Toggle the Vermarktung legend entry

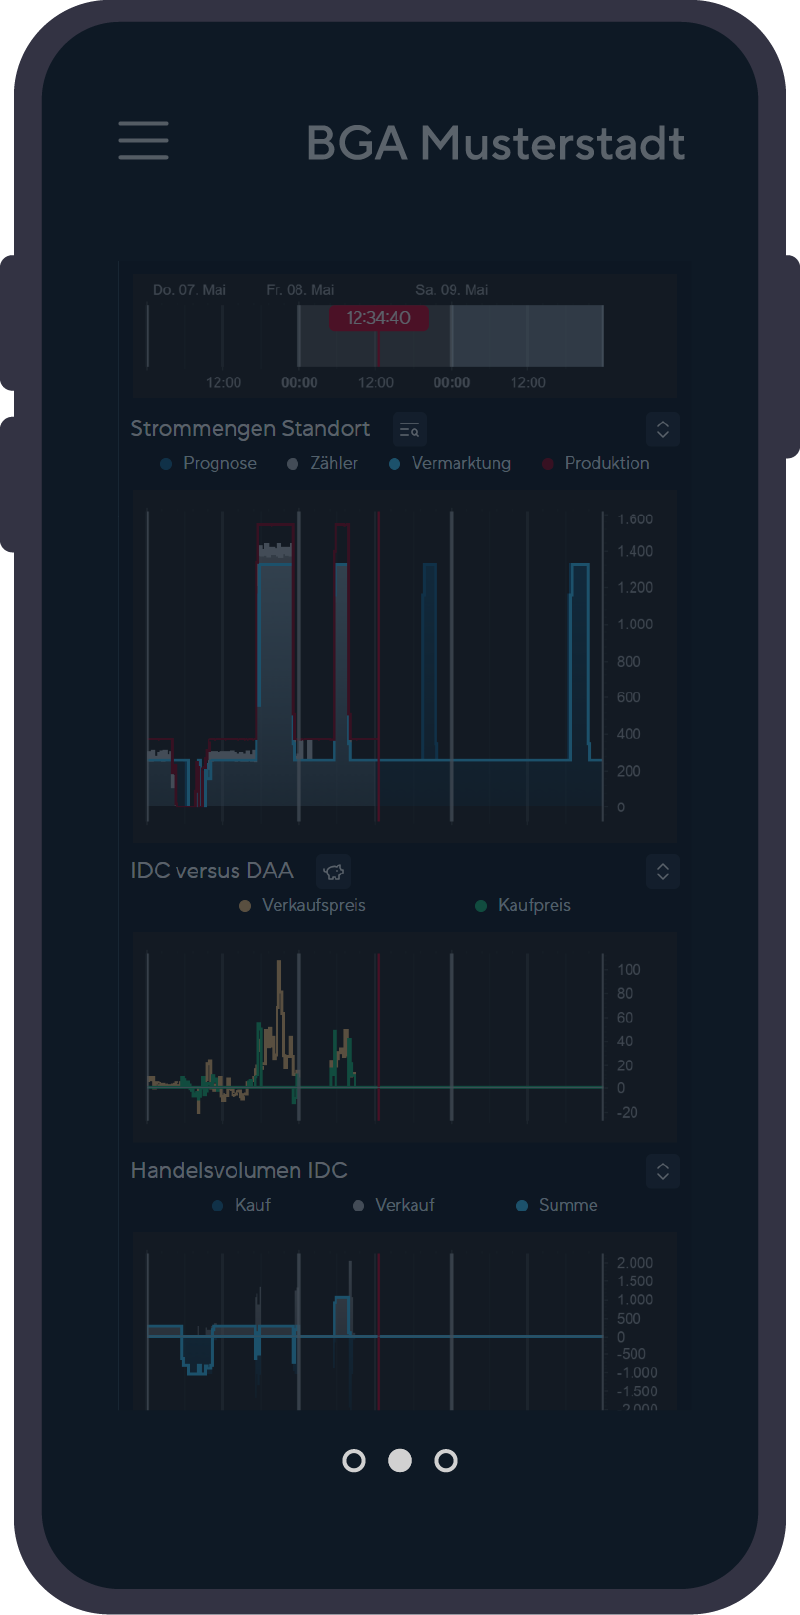450,464
